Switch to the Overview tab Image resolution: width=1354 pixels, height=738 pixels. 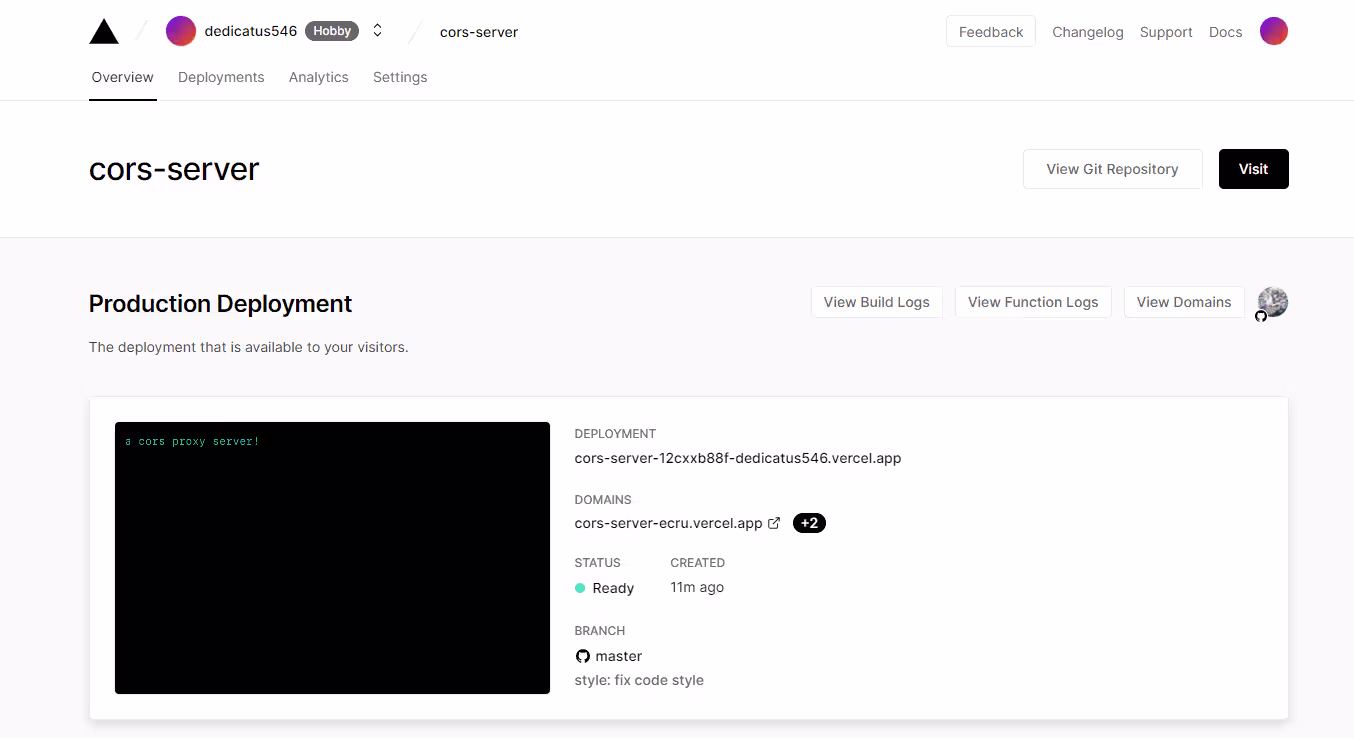tap(123, 77)
